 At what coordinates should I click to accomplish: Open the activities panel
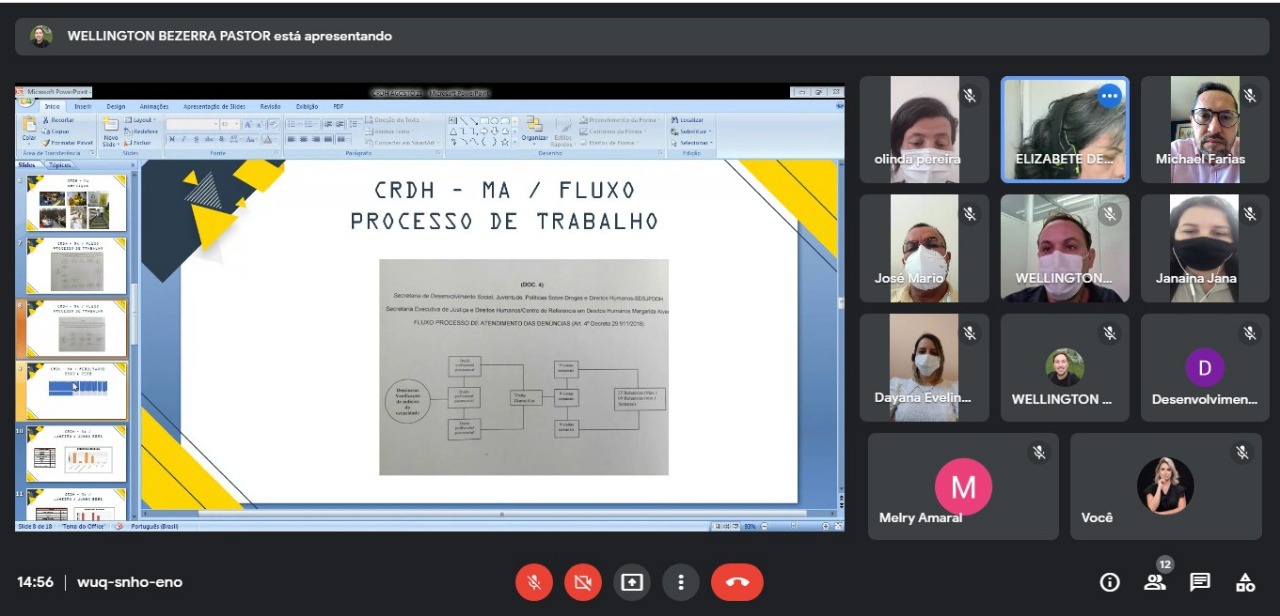click(x=1245, y=582)
